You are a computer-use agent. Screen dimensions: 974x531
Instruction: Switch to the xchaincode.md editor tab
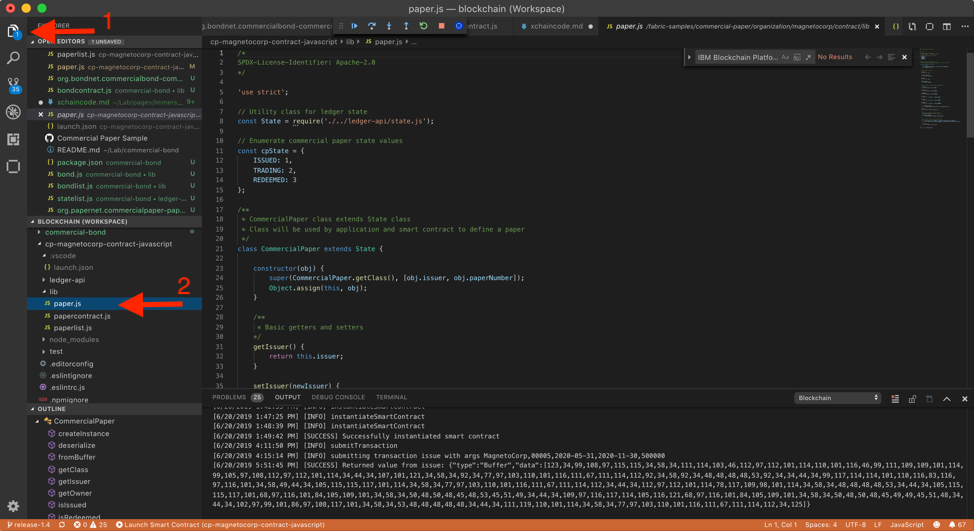556,27
